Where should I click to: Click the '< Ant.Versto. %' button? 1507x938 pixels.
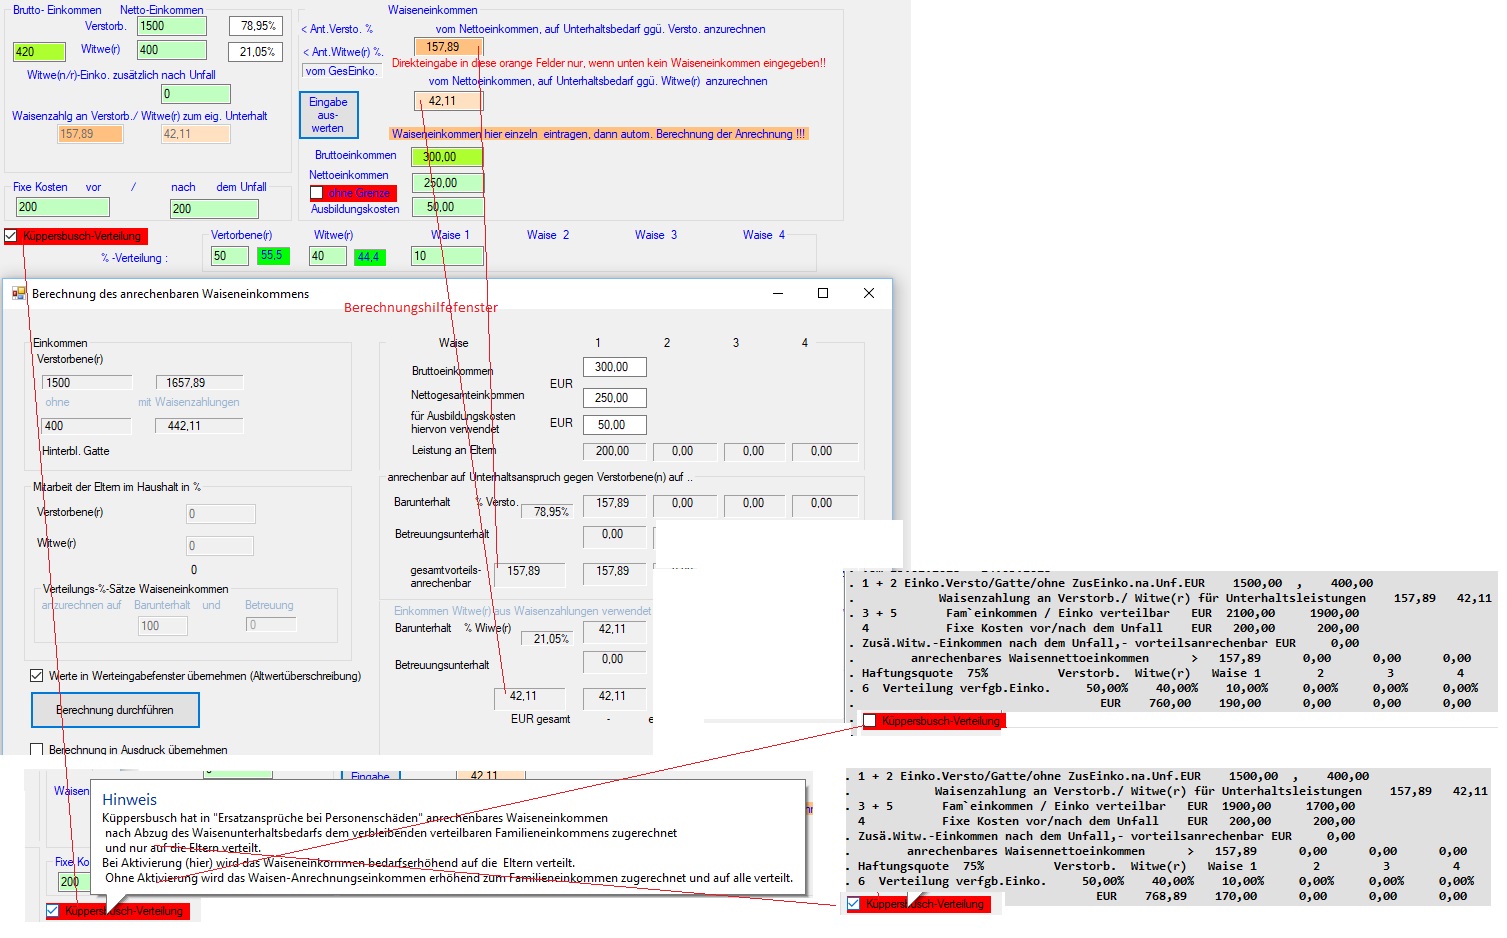pos(338,29)
